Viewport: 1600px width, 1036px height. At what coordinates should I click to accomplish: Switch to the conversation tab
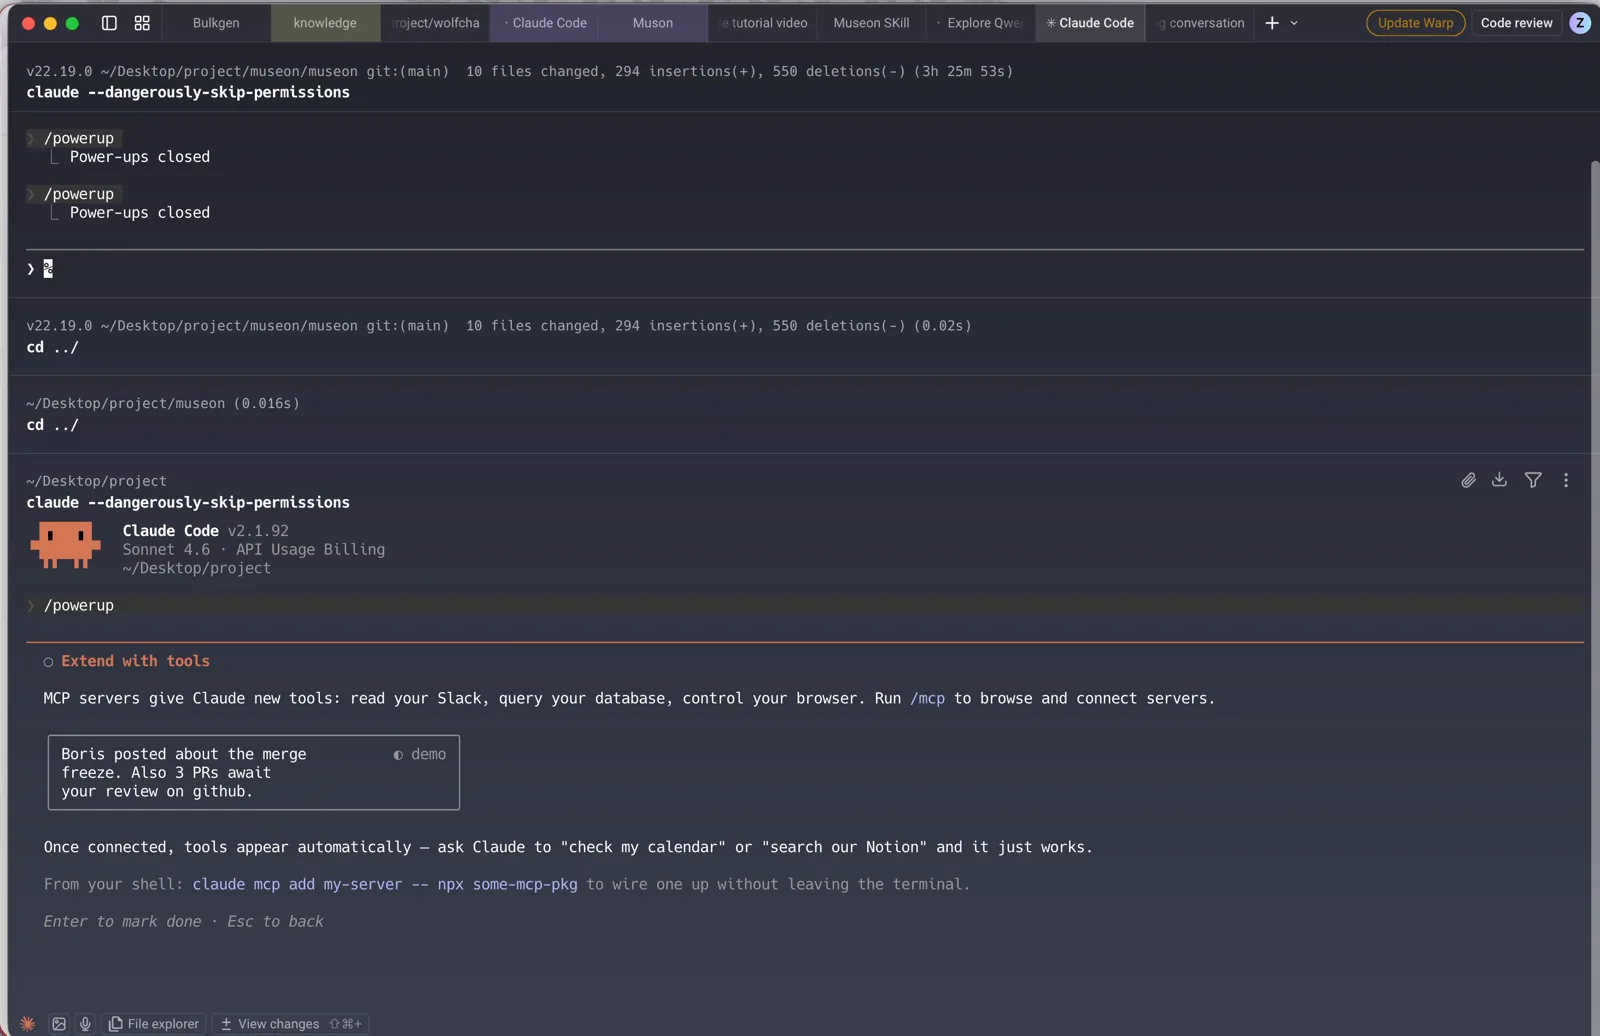1200,23
